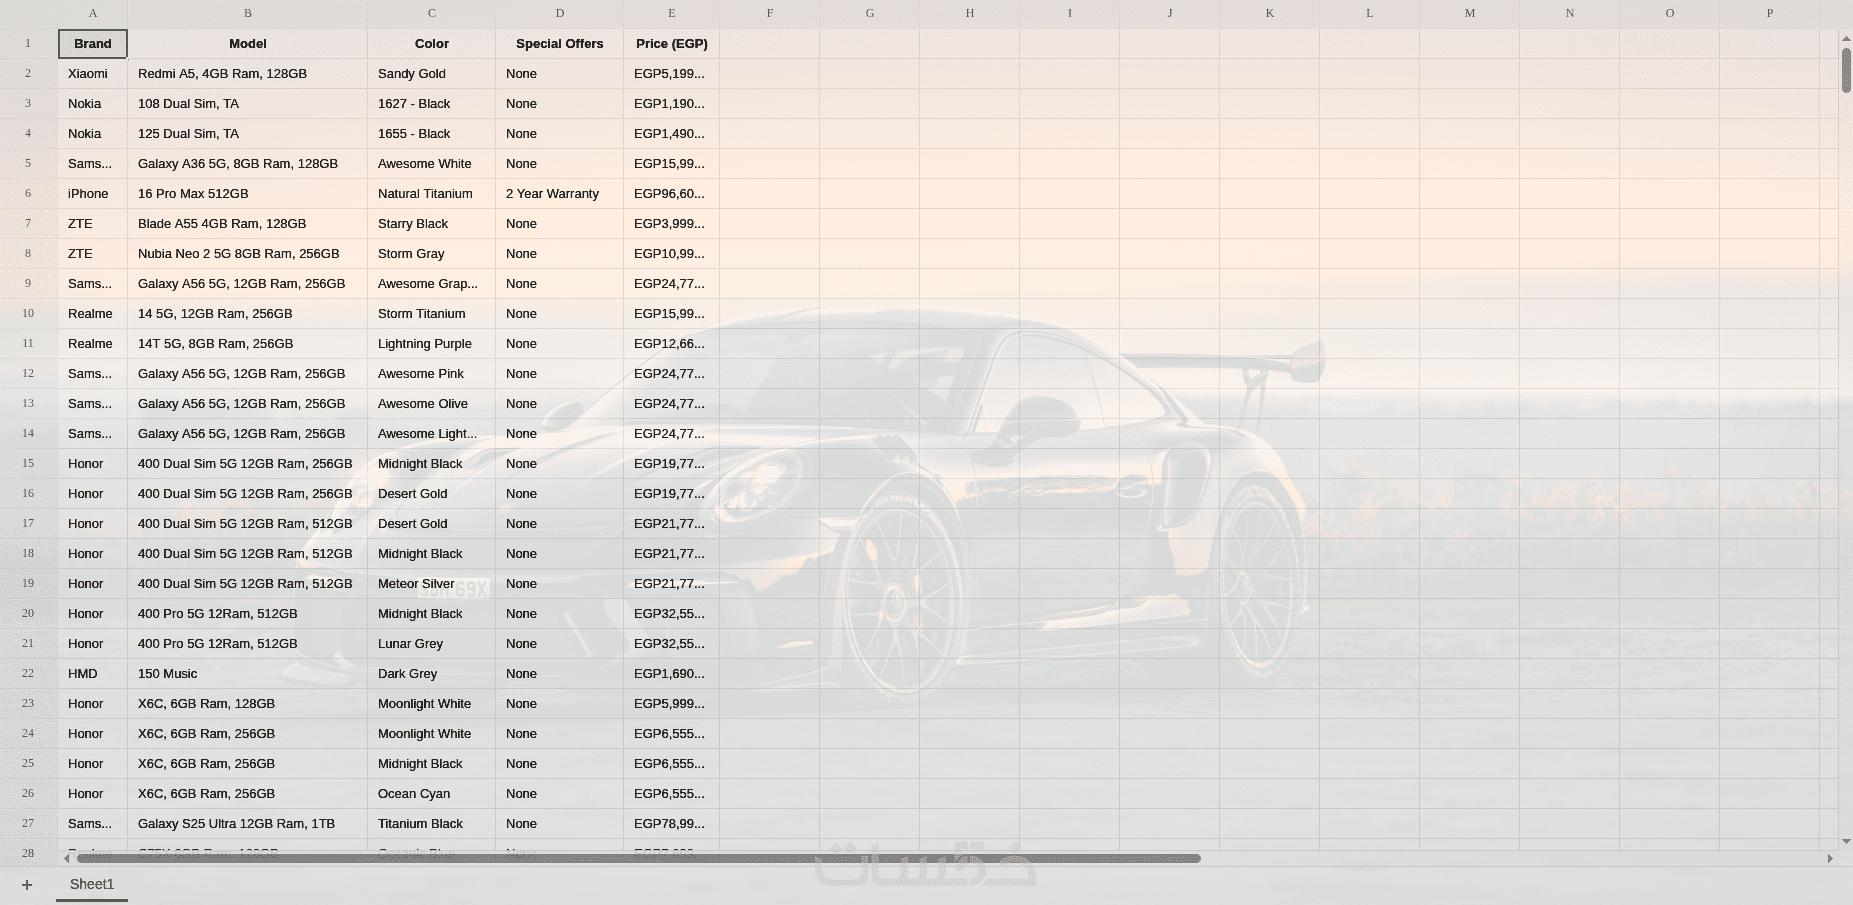The height and width of the screenshot is (905, 1853).
Task: Click the 'Blade A55 4GB Ram, 128GB' cell
Action: click(x=248, y=224)
